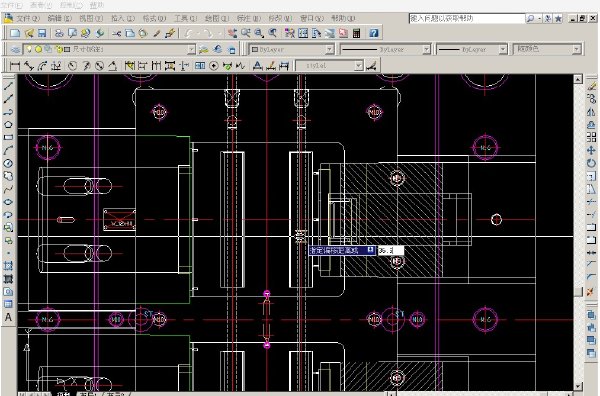Open the 帮助 (Help) menu
The image size is (600, 396).
343,18
